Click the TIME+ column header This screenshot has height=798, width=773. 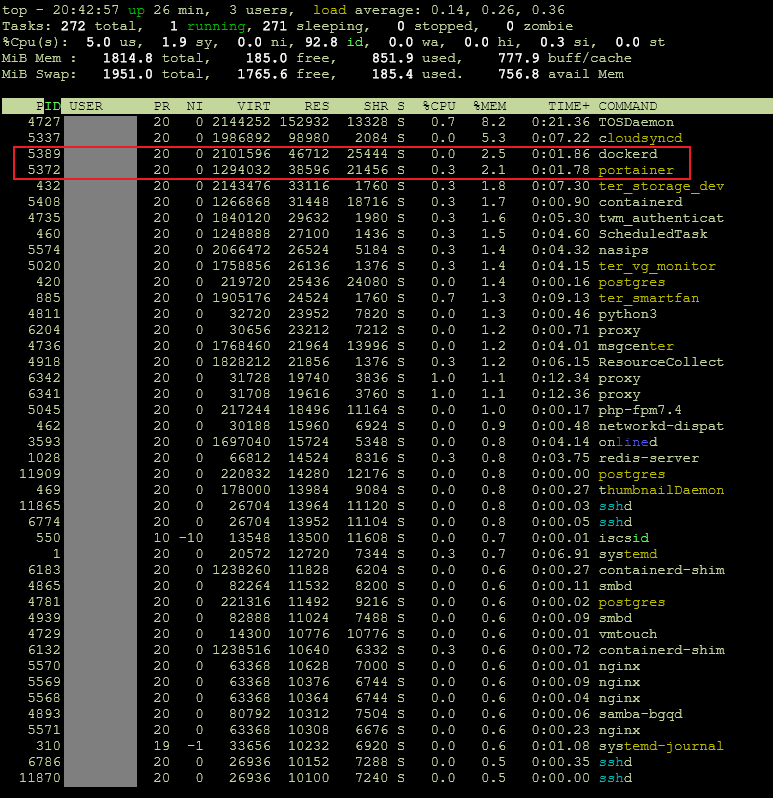(x=568, y=106)
